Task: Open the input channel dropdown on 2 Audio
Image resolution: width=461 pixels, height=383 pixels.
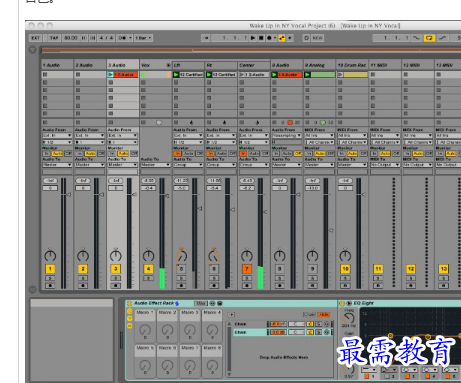Action: click(90, 142)
